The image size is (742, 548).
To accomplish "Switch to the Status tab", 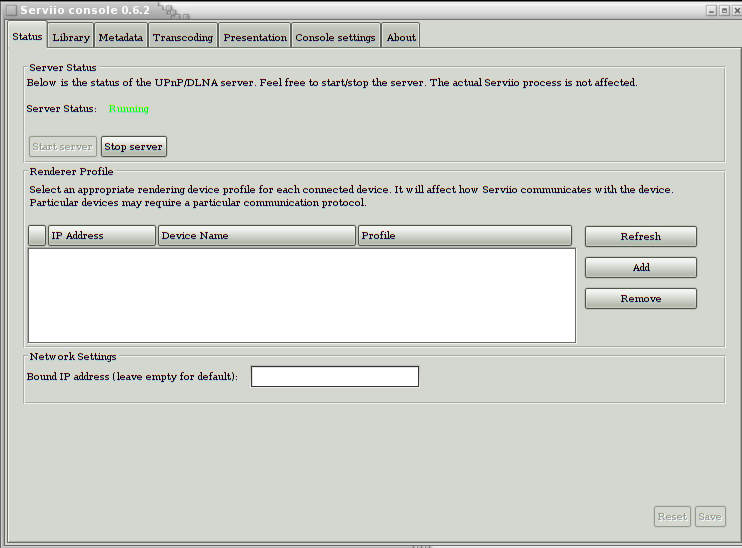I will click(x=27, y=36).
